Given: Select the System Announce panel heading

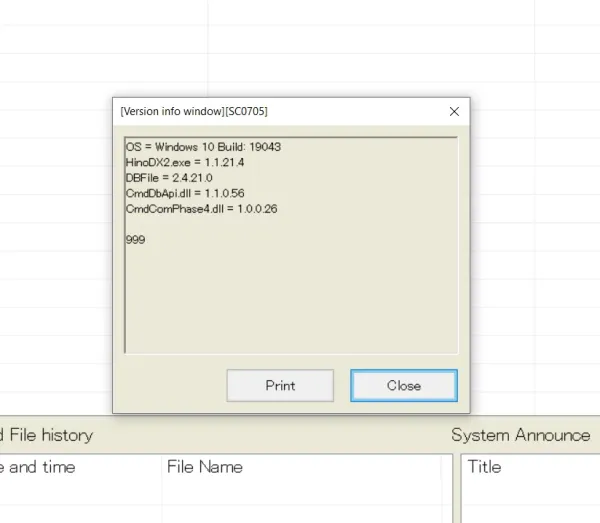Looking at the screenshot, I should [520, 435].
